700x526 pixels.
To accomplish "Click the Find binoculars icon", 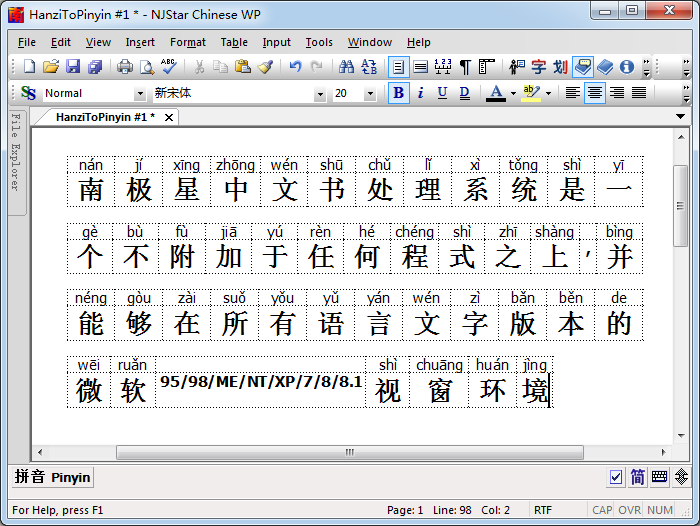I will click(x=346, y=67).
